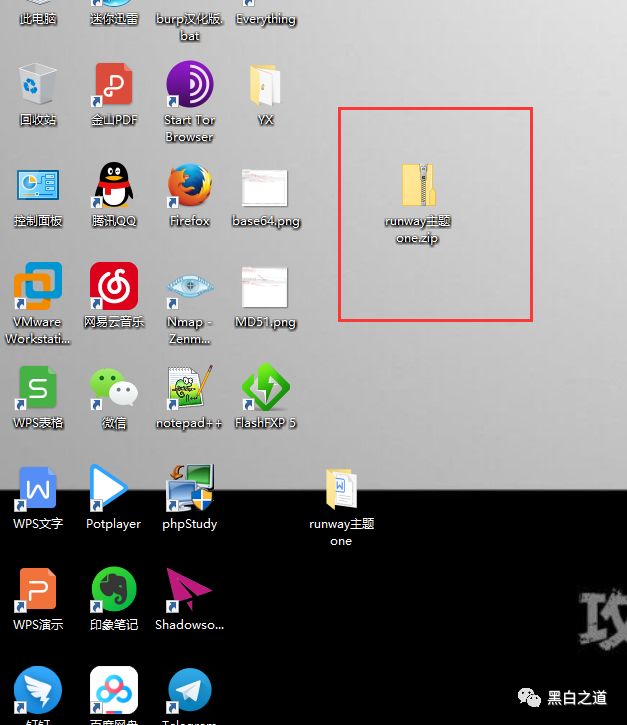Click the notepad++ desktop icon
The image size is (627, 725).
(x=190, y=388)
